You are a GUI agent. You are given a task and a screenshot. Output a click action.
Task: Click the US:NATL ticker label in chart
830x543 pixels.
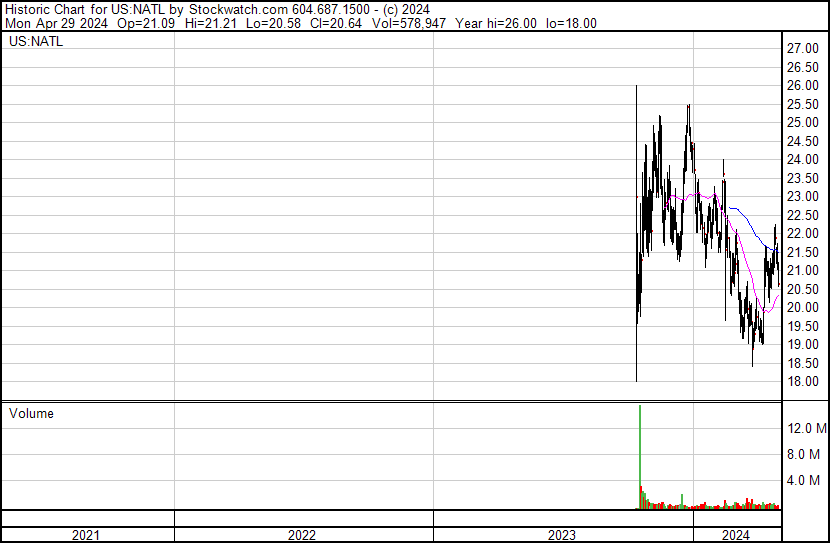point(36,42)
